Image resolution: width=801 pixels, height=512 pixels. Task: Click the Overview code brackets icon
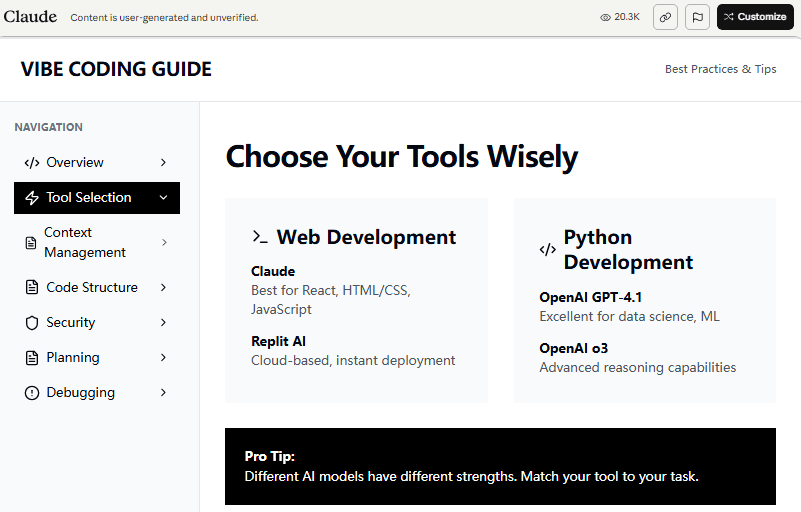[32, 163]
